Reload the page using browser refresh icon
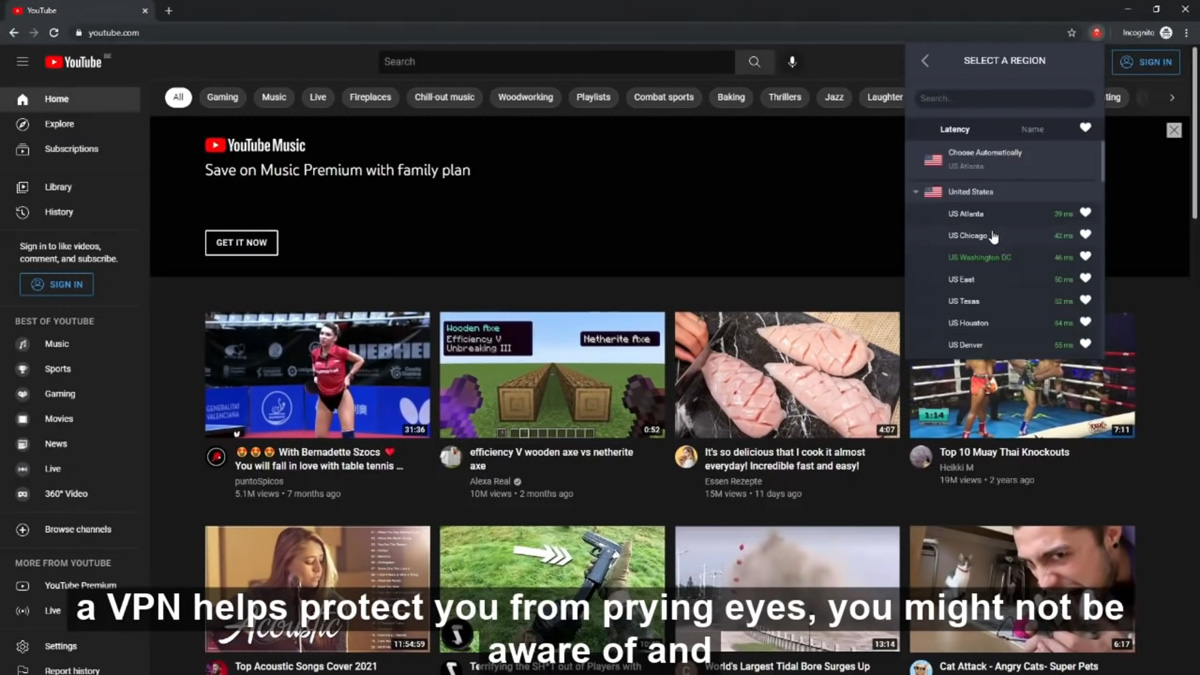1200x675 pixels. click(54, 33)
